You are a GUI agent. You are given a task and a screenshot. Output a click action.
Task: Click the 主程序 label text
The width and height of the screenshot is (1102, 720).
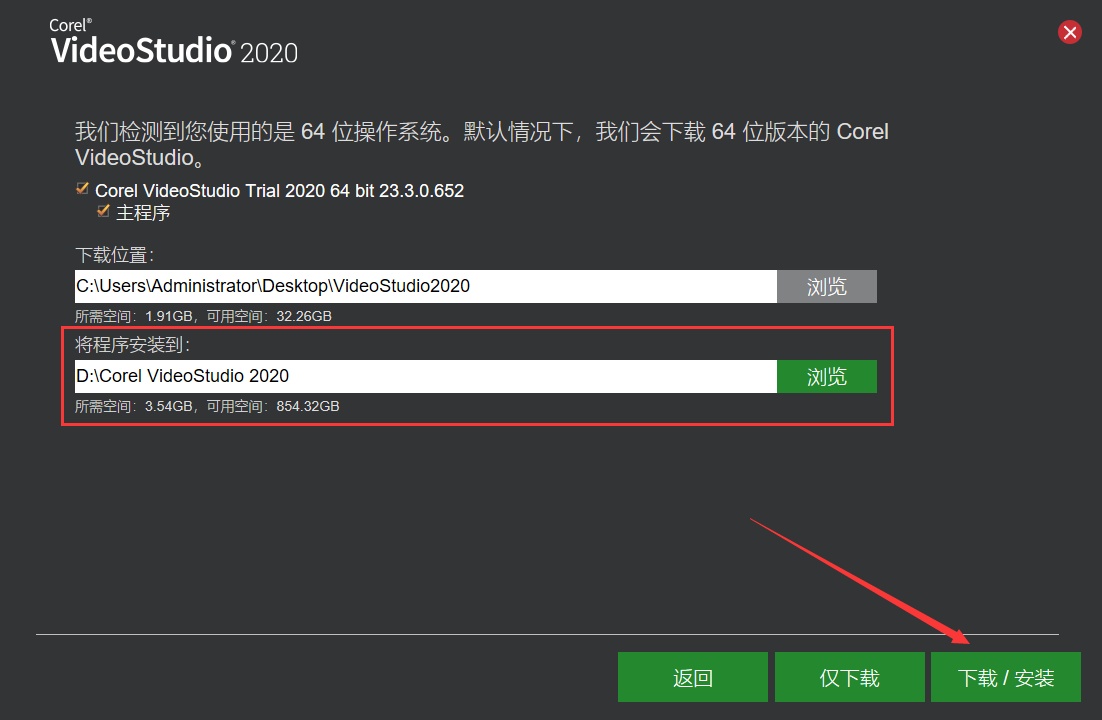click(143, 213)
